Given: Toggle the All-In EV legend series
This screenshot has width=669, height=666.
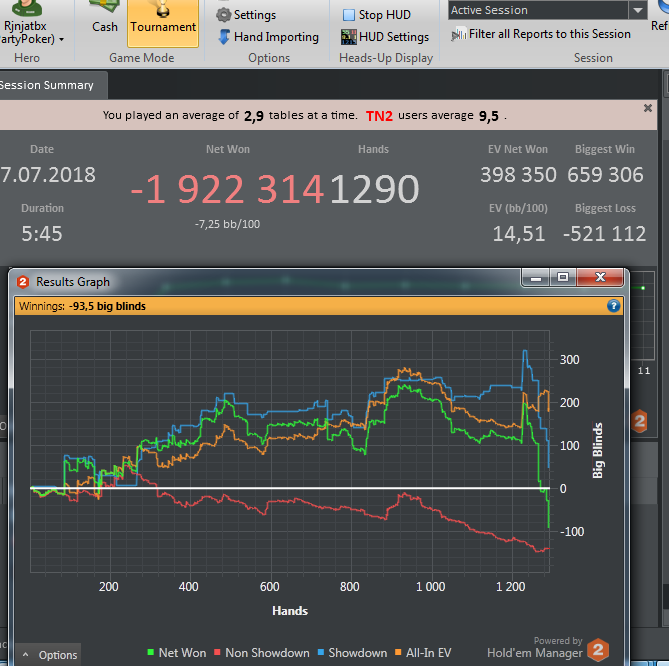Looking at the screenshot, I should (423, 653).
